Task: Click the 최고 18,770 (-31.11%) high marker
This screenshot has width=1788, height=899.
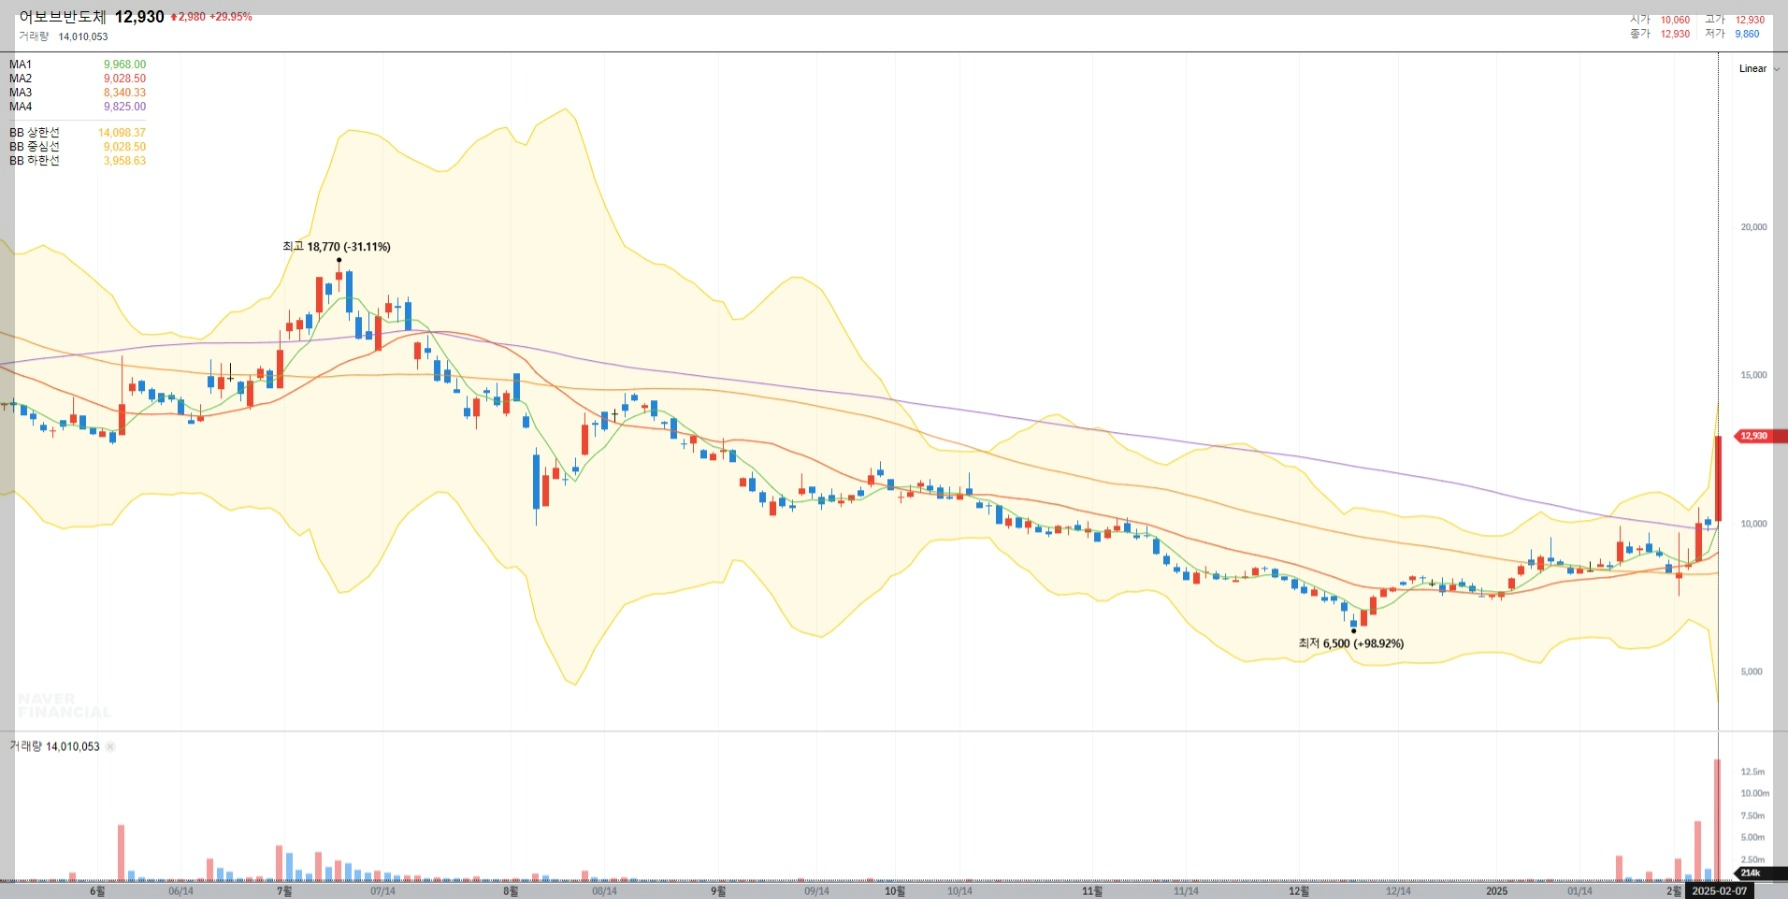Action: click(336, 247)
